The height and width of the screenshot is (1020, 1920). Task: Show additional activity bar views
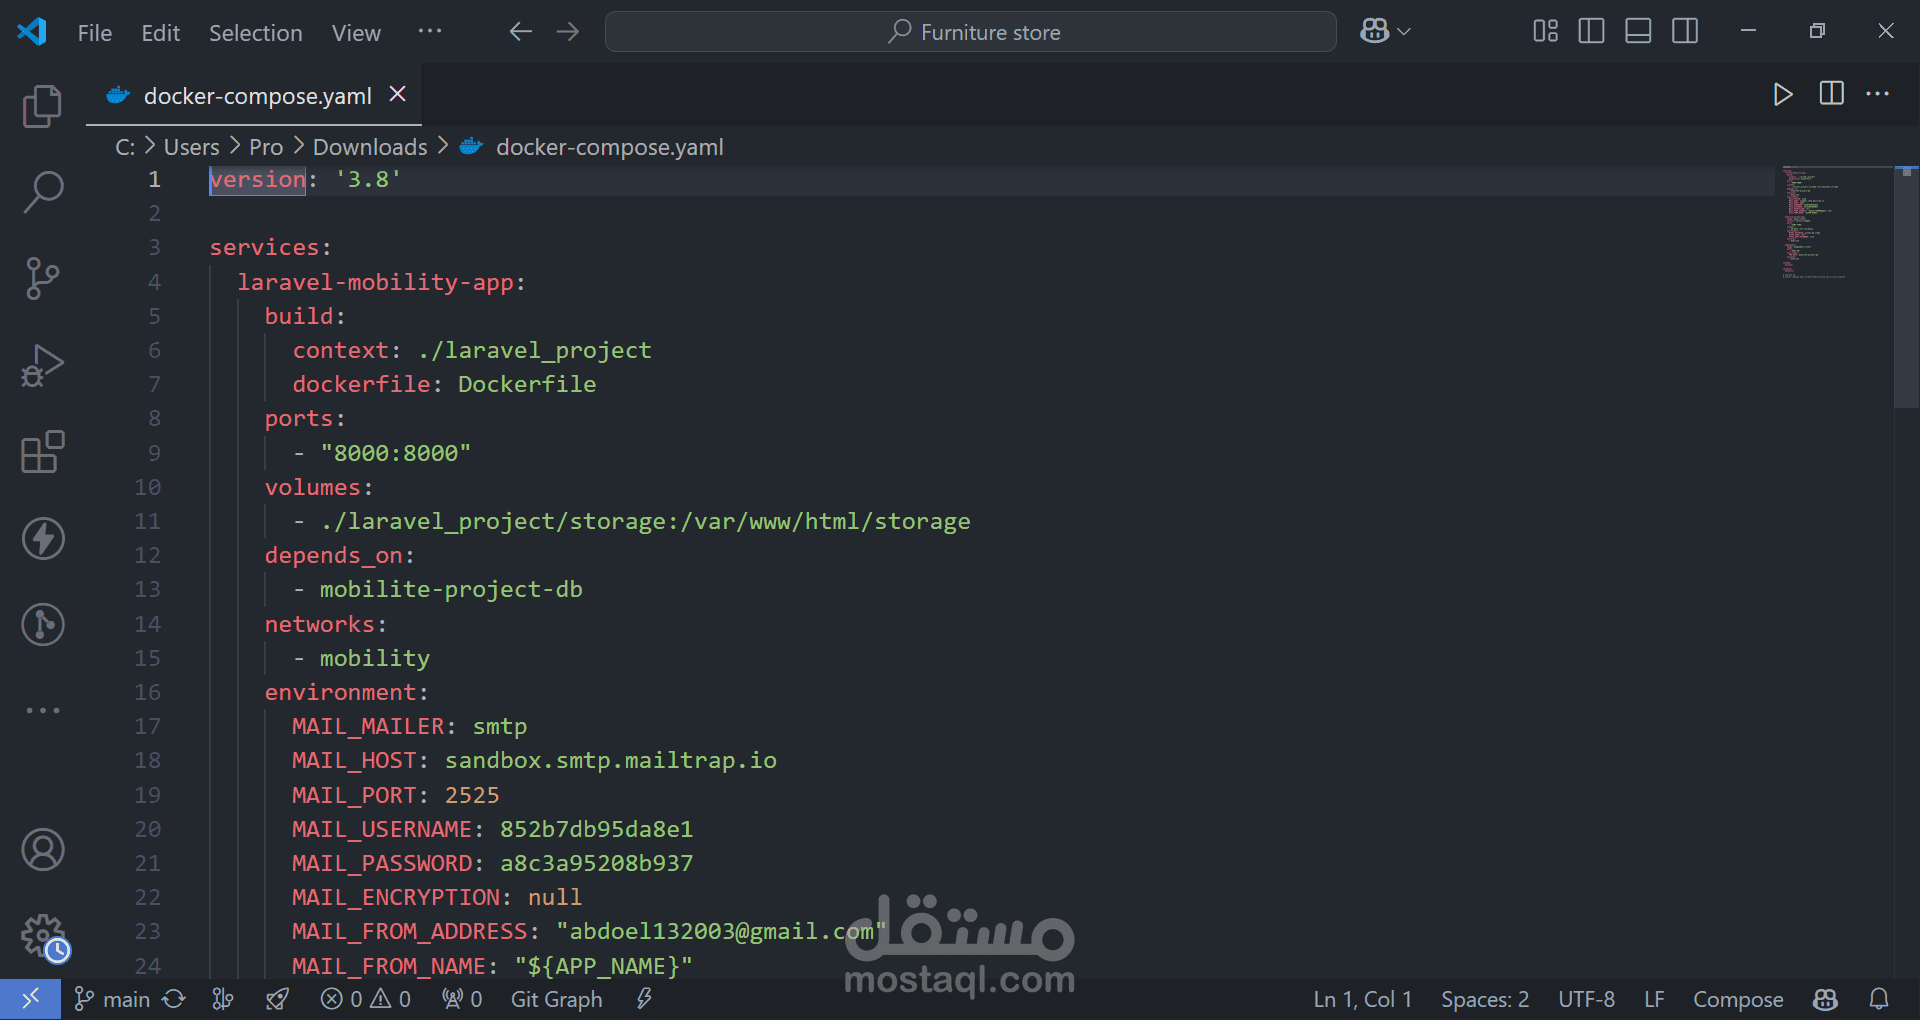pyautogui.click(x=42, y=710)
